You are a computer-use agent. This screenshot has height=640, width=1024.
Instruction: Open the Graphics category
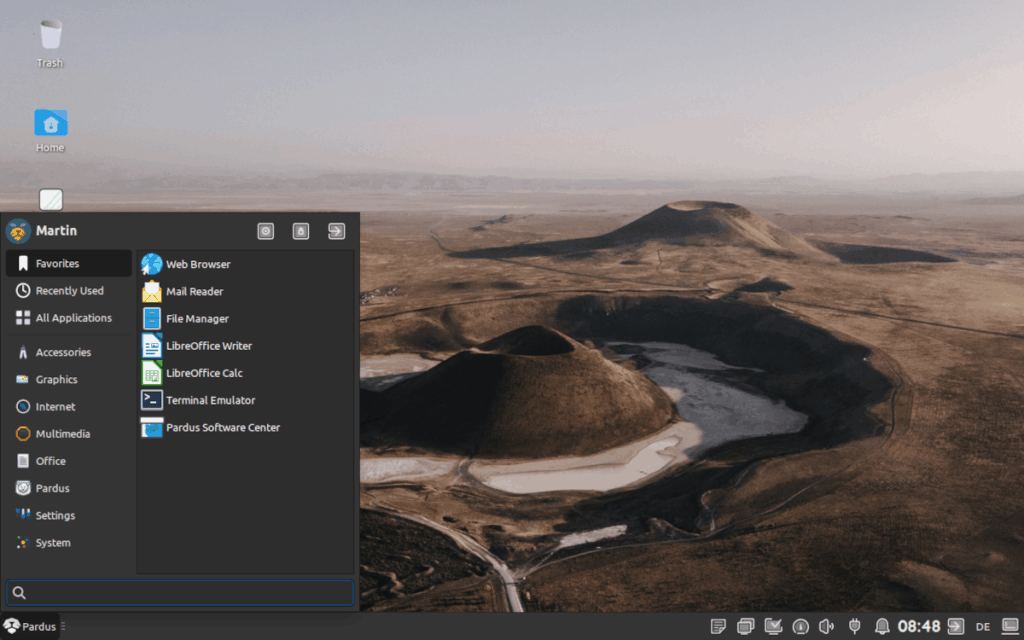coord(69,379)
